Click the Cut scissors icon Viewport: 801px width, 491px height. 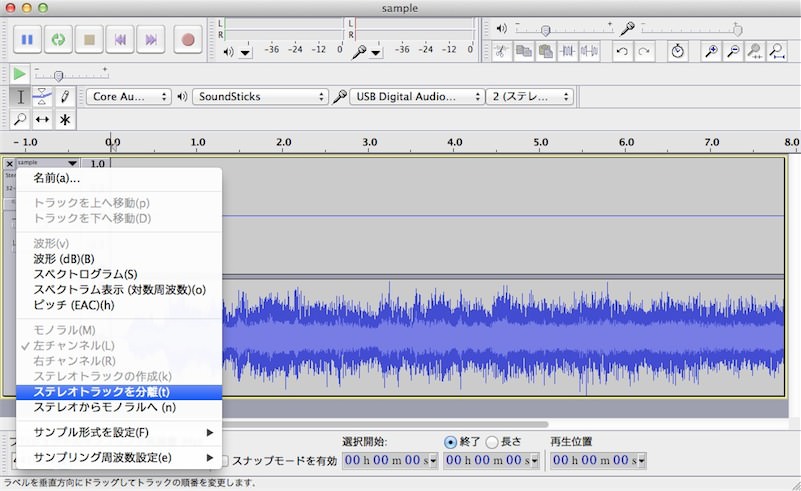(x=502, y=51)
